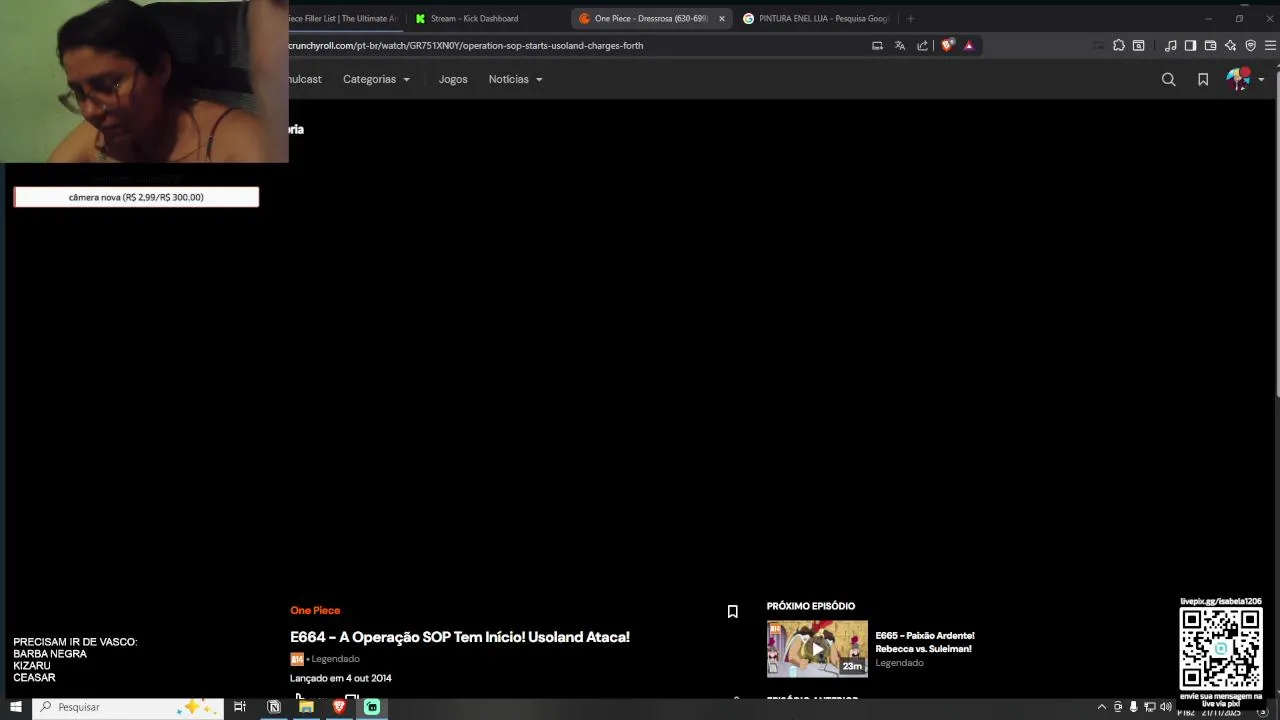Open a new browser tab
The height and width of the screenshot is (720, 1280).
tap(910, 18)
